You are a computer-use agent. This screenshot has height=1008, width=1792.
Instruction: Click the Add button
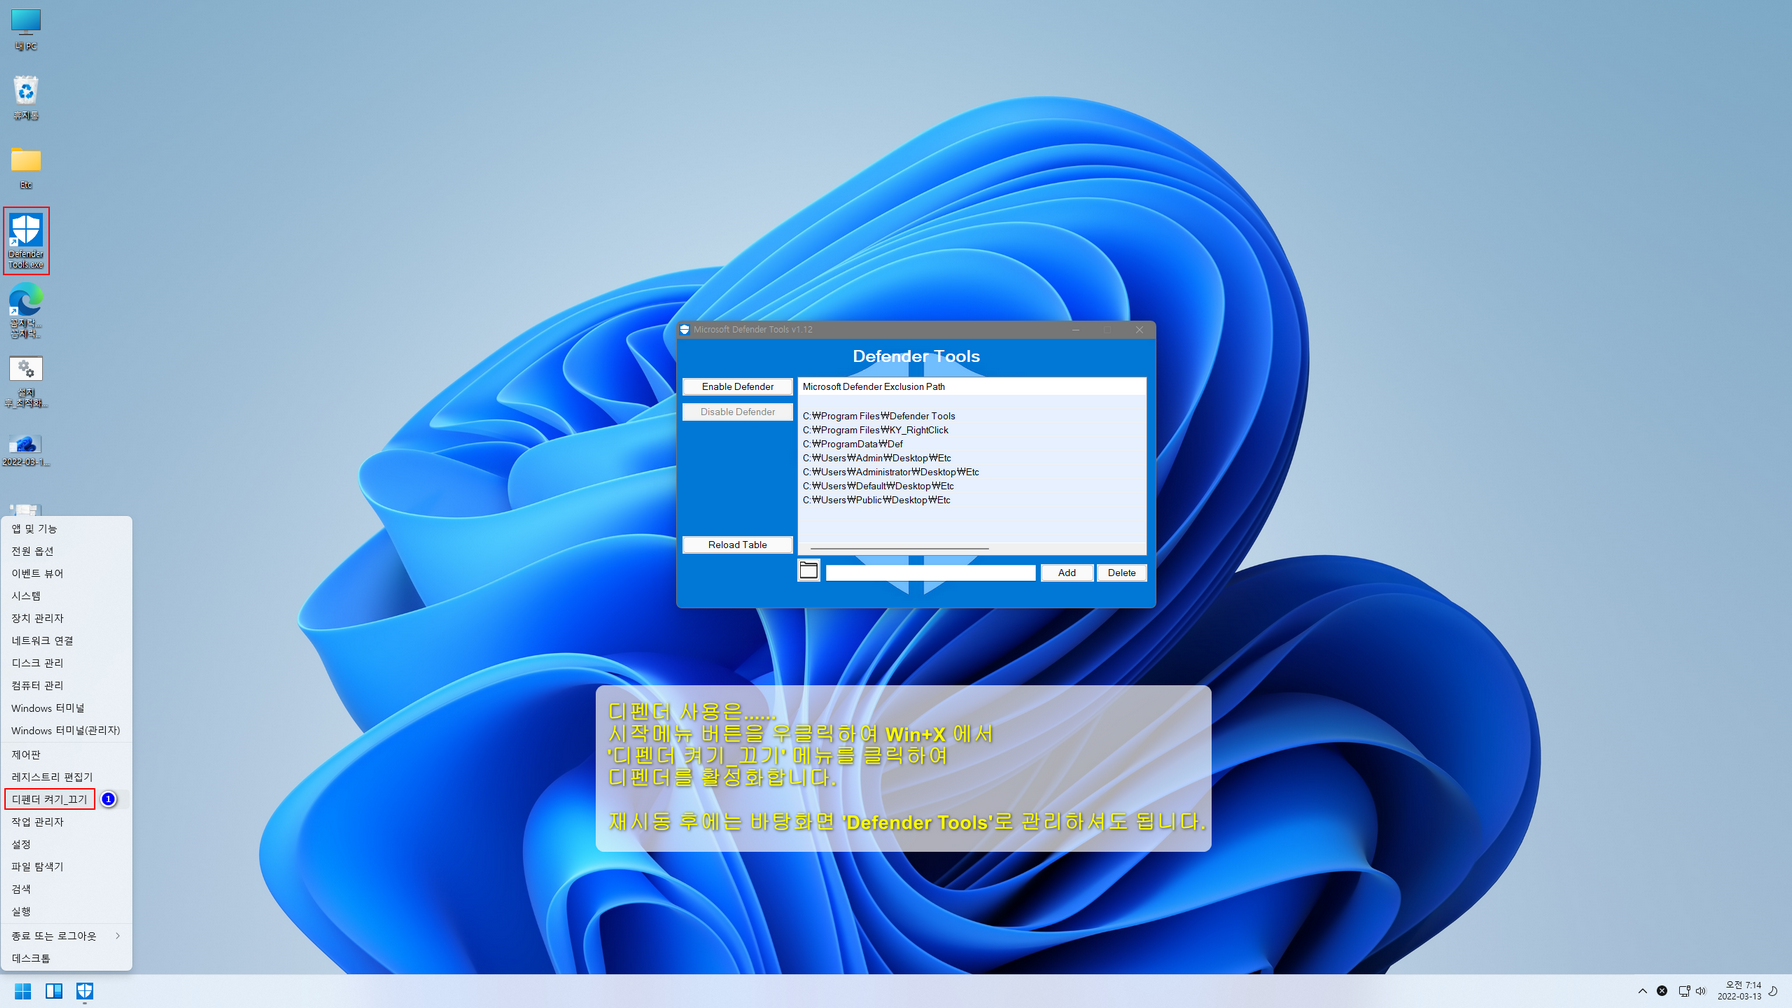[1066, 573]
